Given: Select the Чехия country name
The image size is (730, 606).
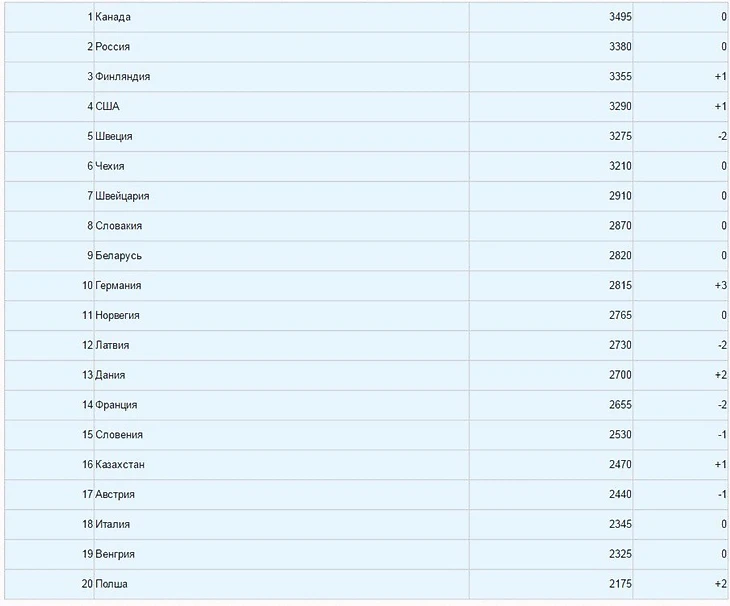Looking at the screenshot, I should [x=109, y=166].
